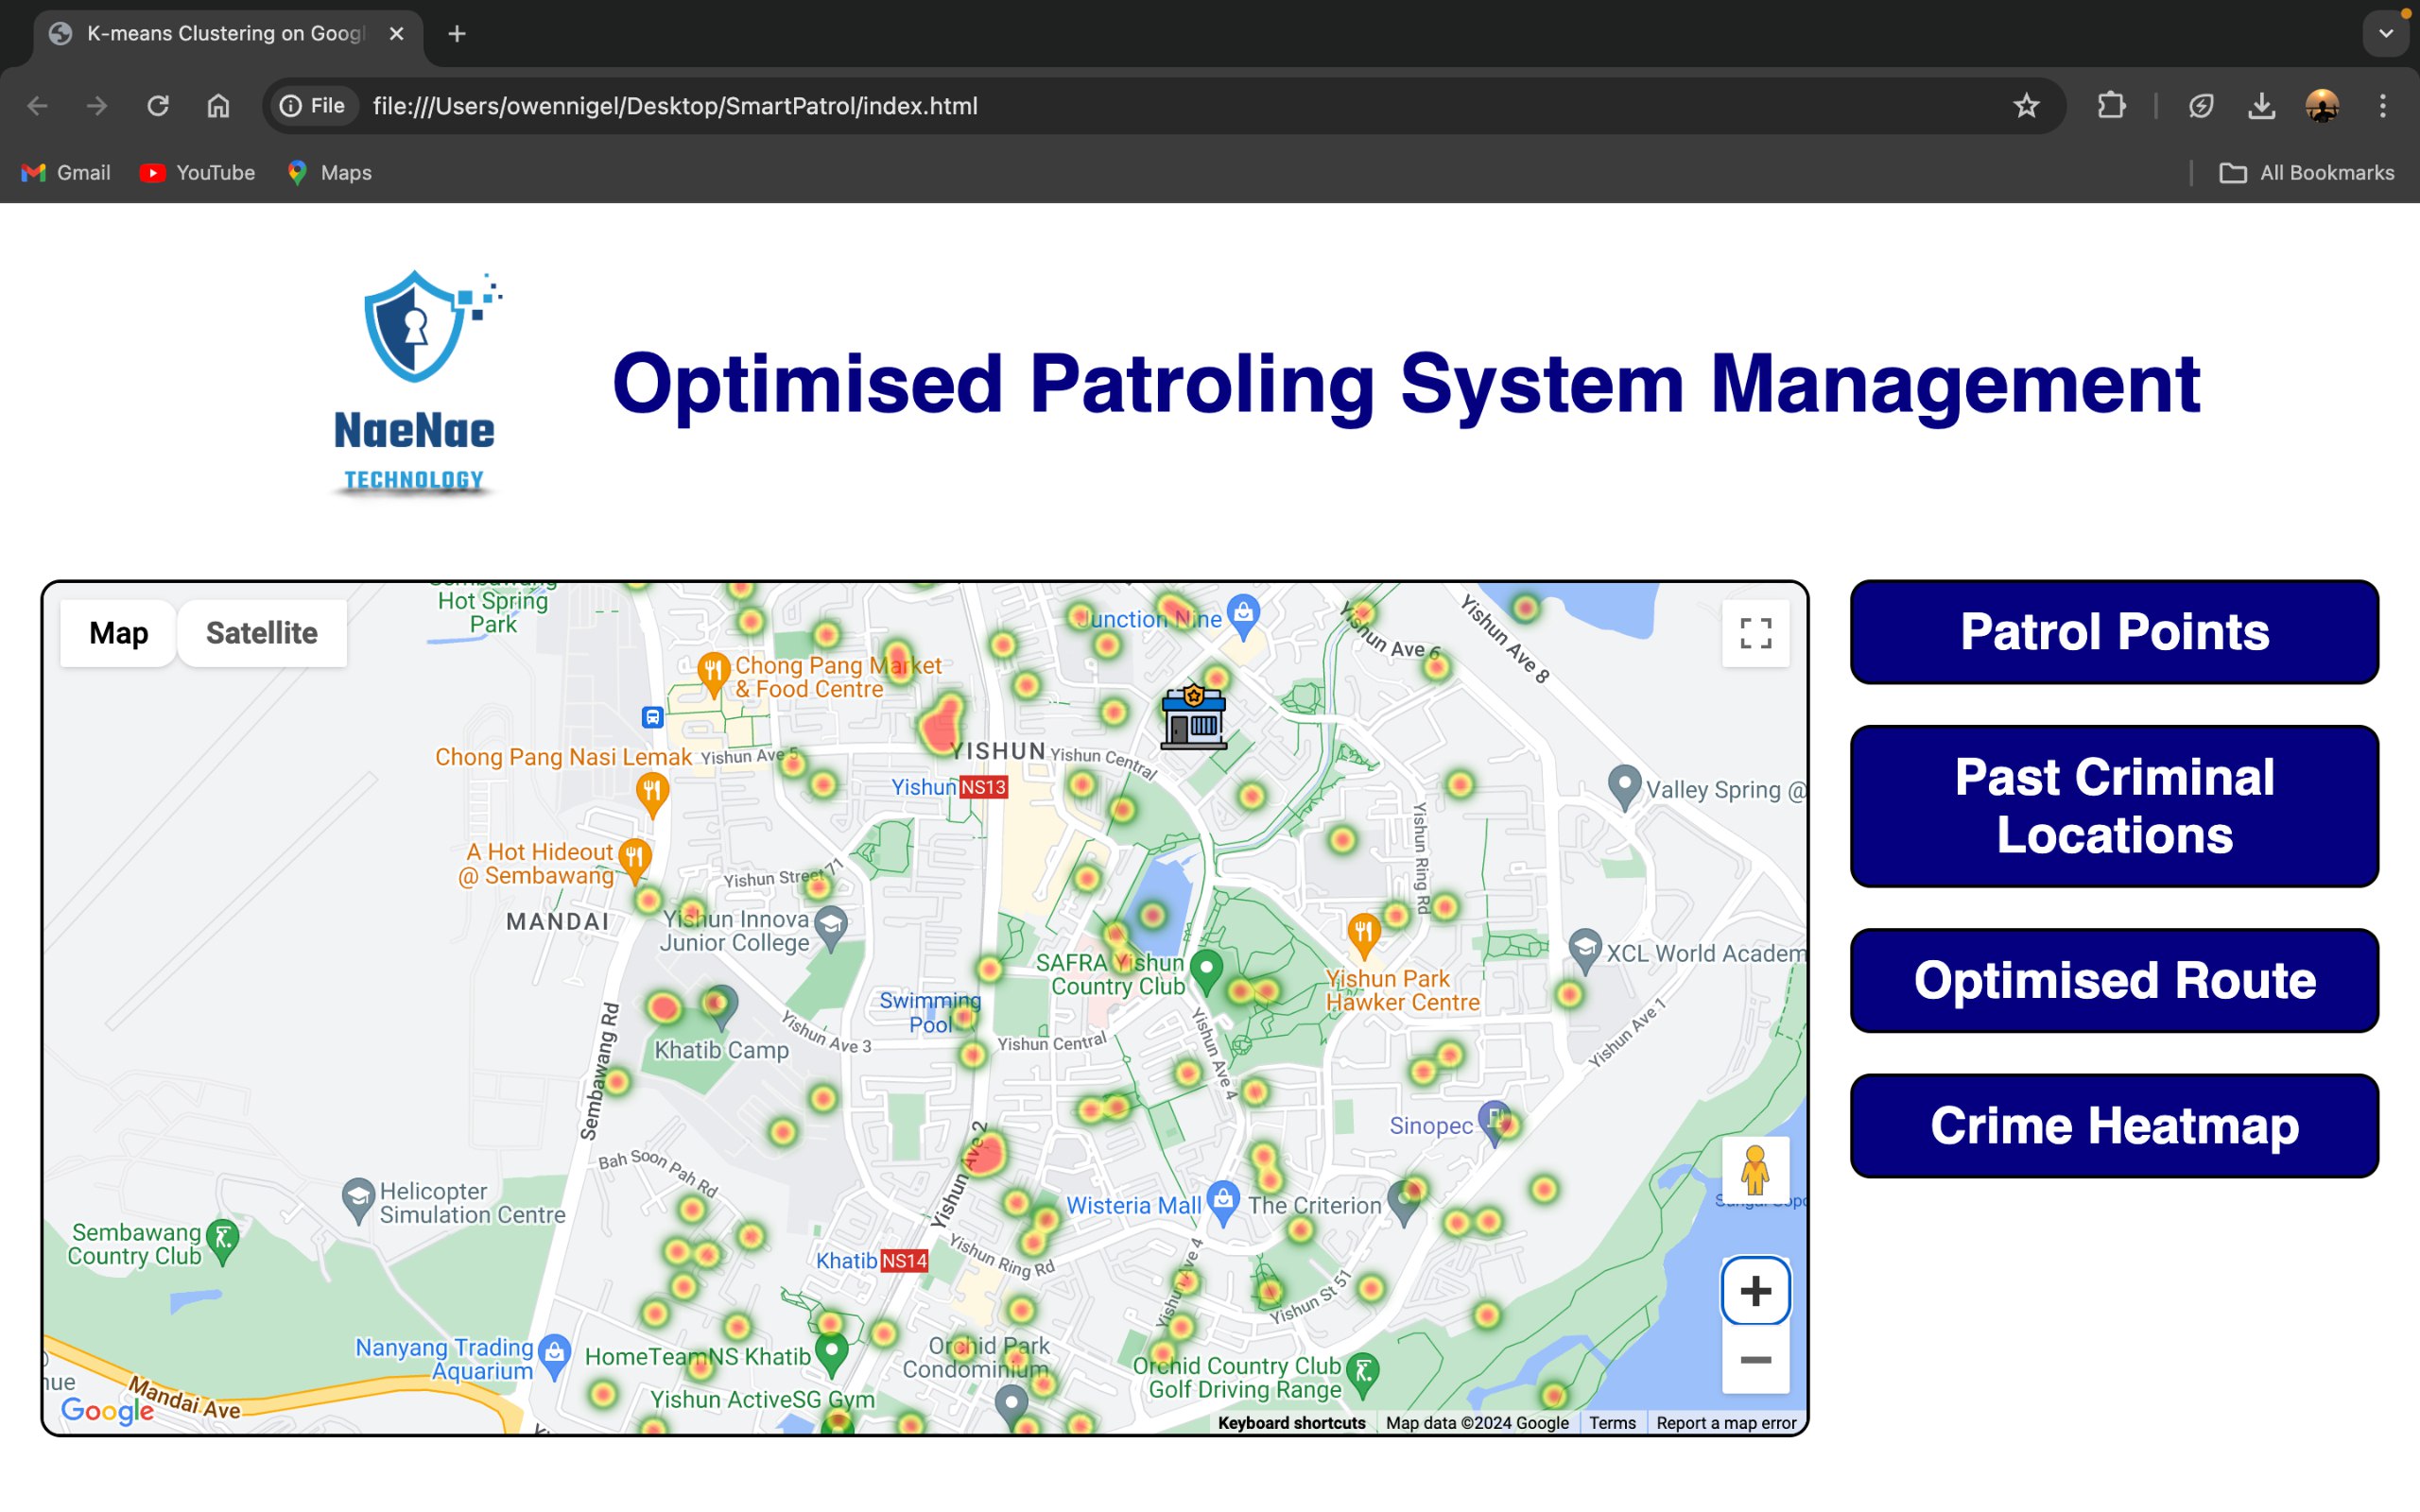The height and width of the screenshot is (1512, 2420).
Task: Reload the SmartPatrol page
Action: click(158, 106)
